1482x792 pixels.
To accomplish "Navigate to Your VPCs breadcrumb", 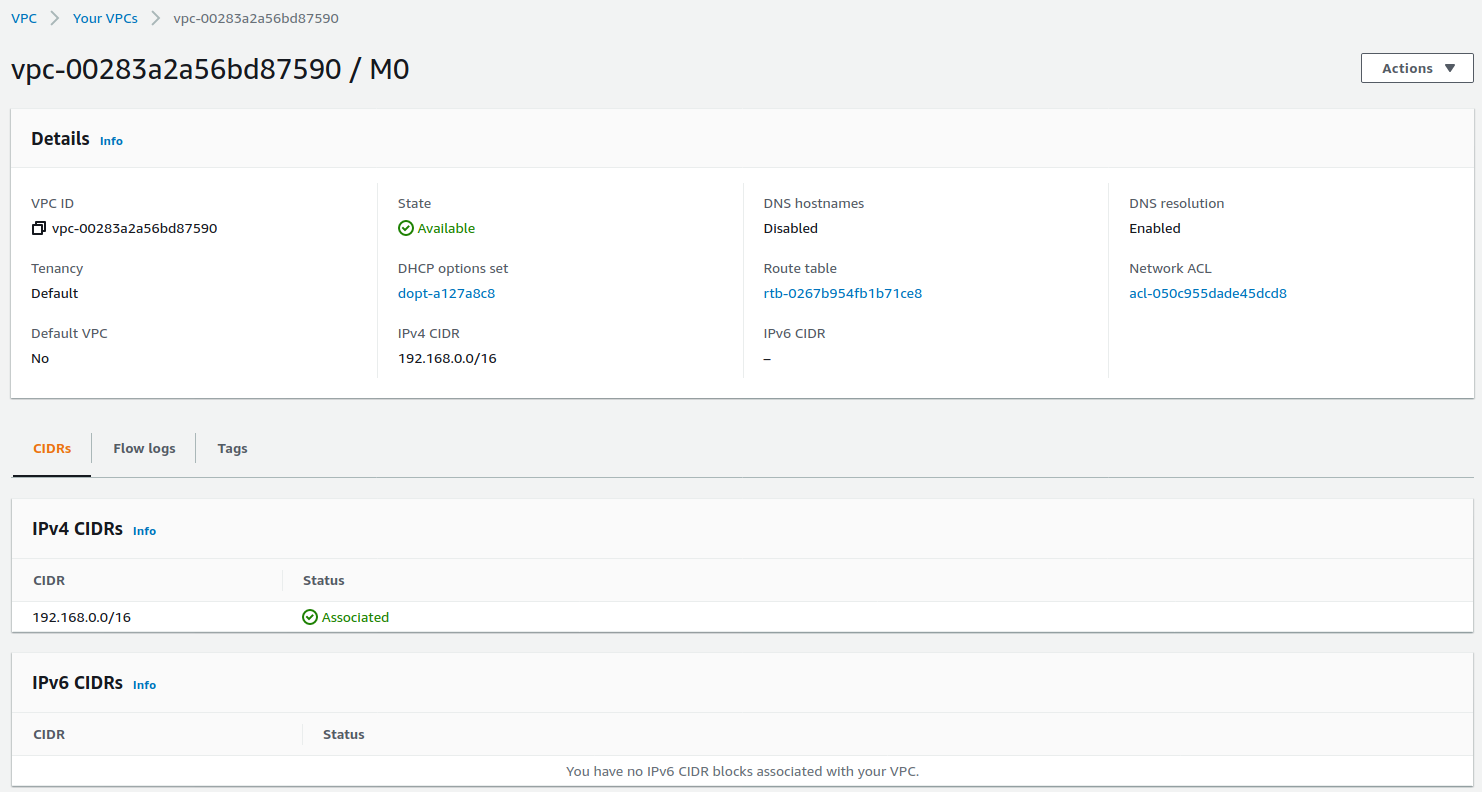I will pyautogui.click(x=105, y=18).
